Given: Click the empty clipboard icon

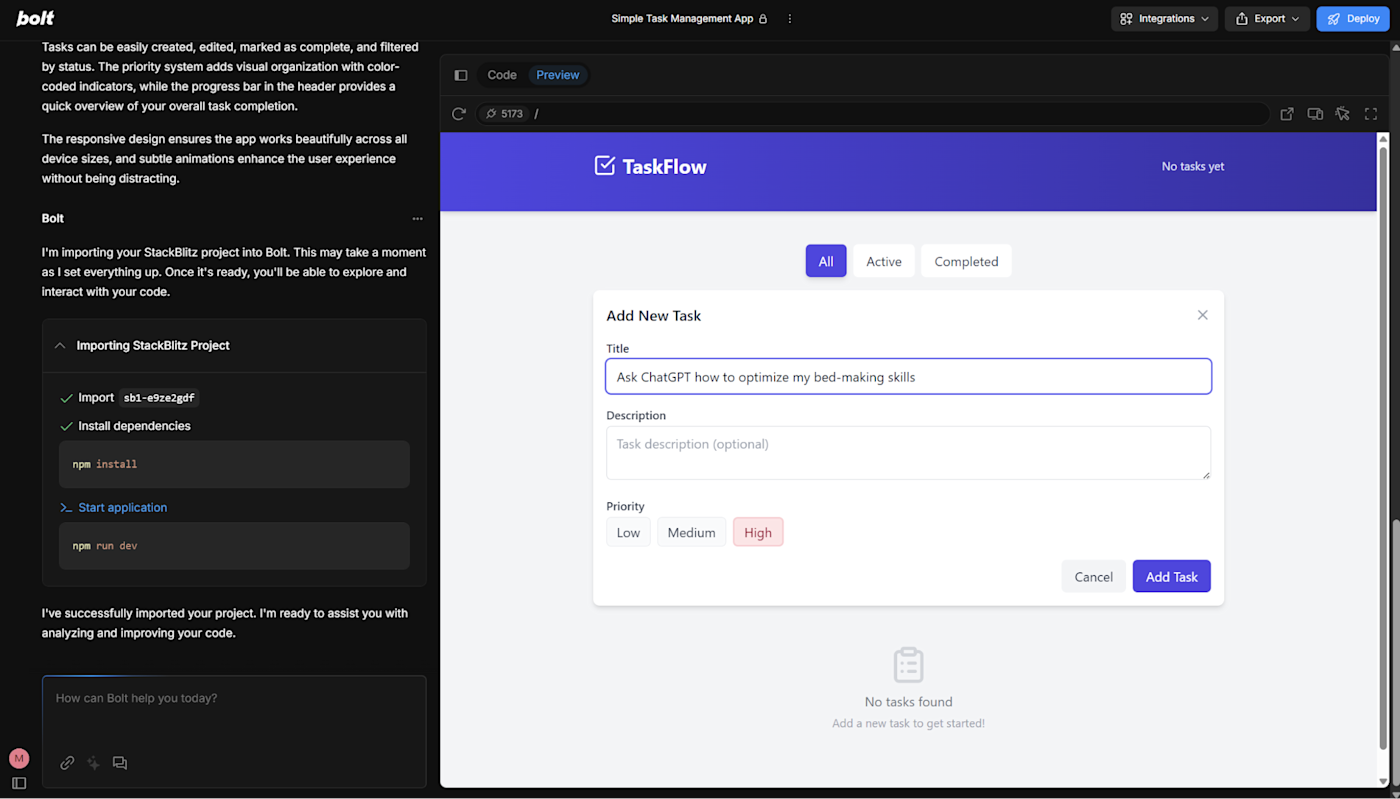Looking at the screenshot, I should [908, 665].
